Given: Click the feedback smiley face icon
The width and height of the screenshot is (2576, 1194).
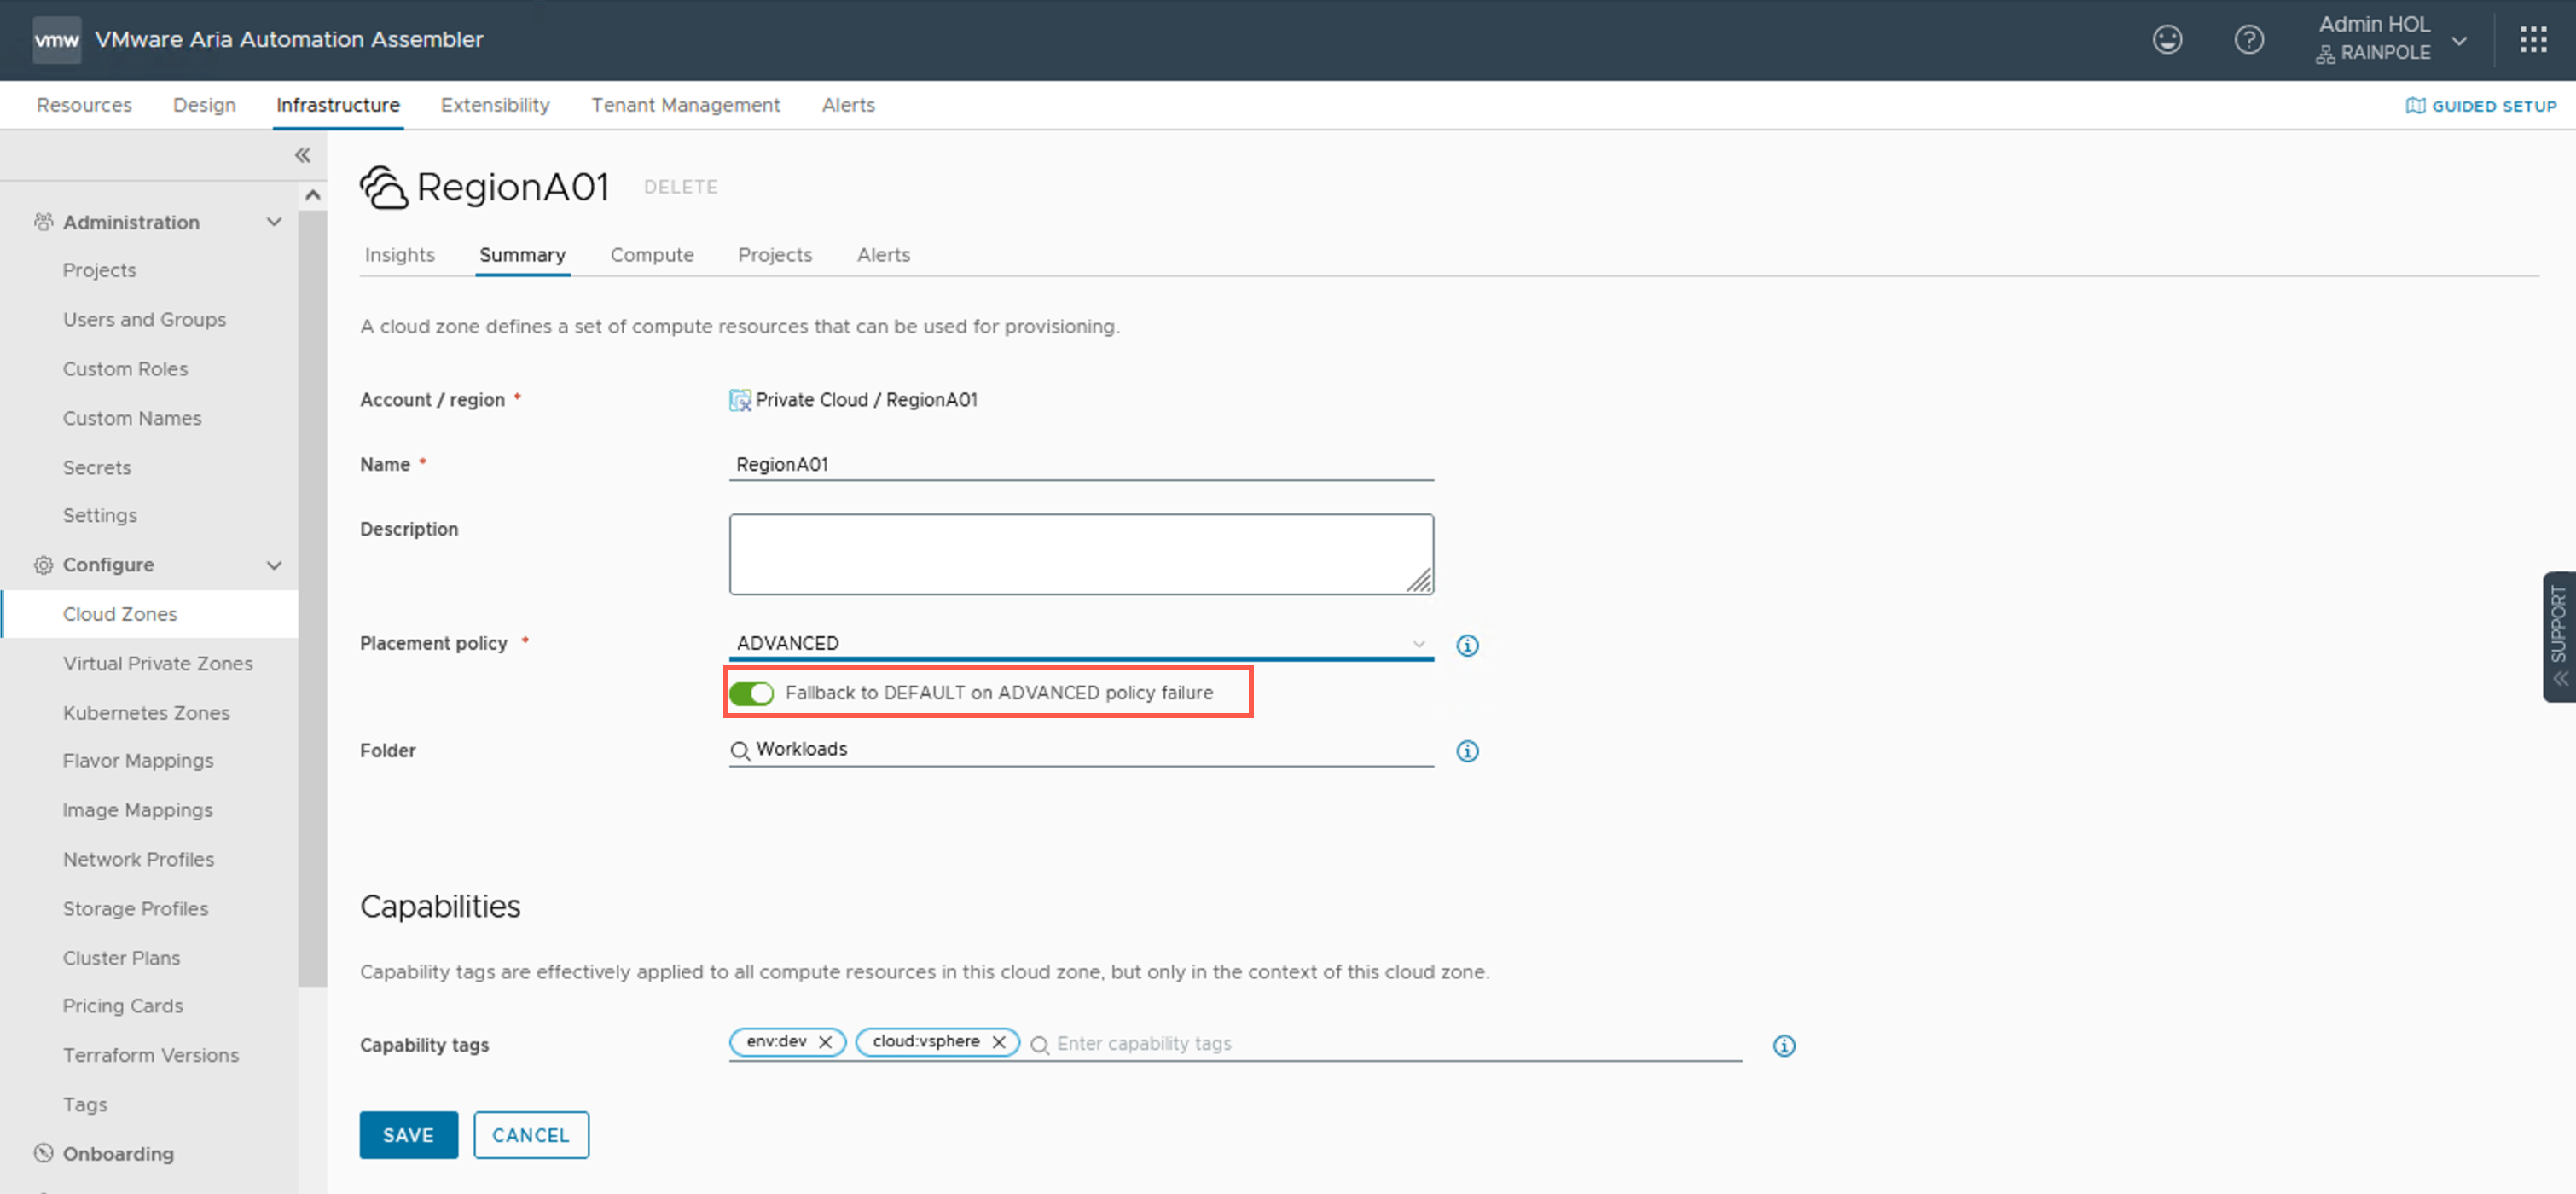Looking at the screenshot, I should click(2166, 40).
